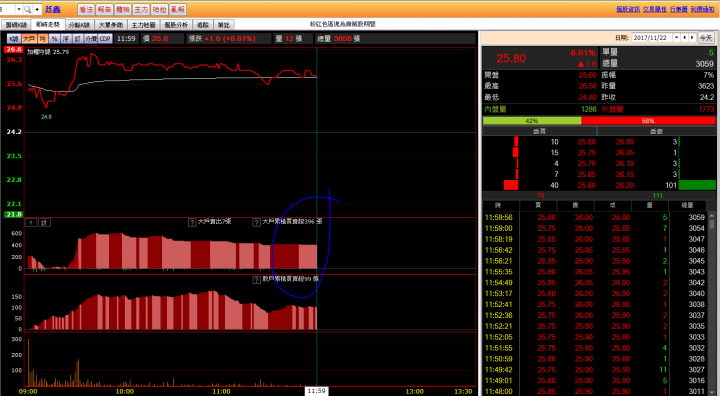
Task: Click the date field showing 2017/11/22
Action: pos(652,38)
